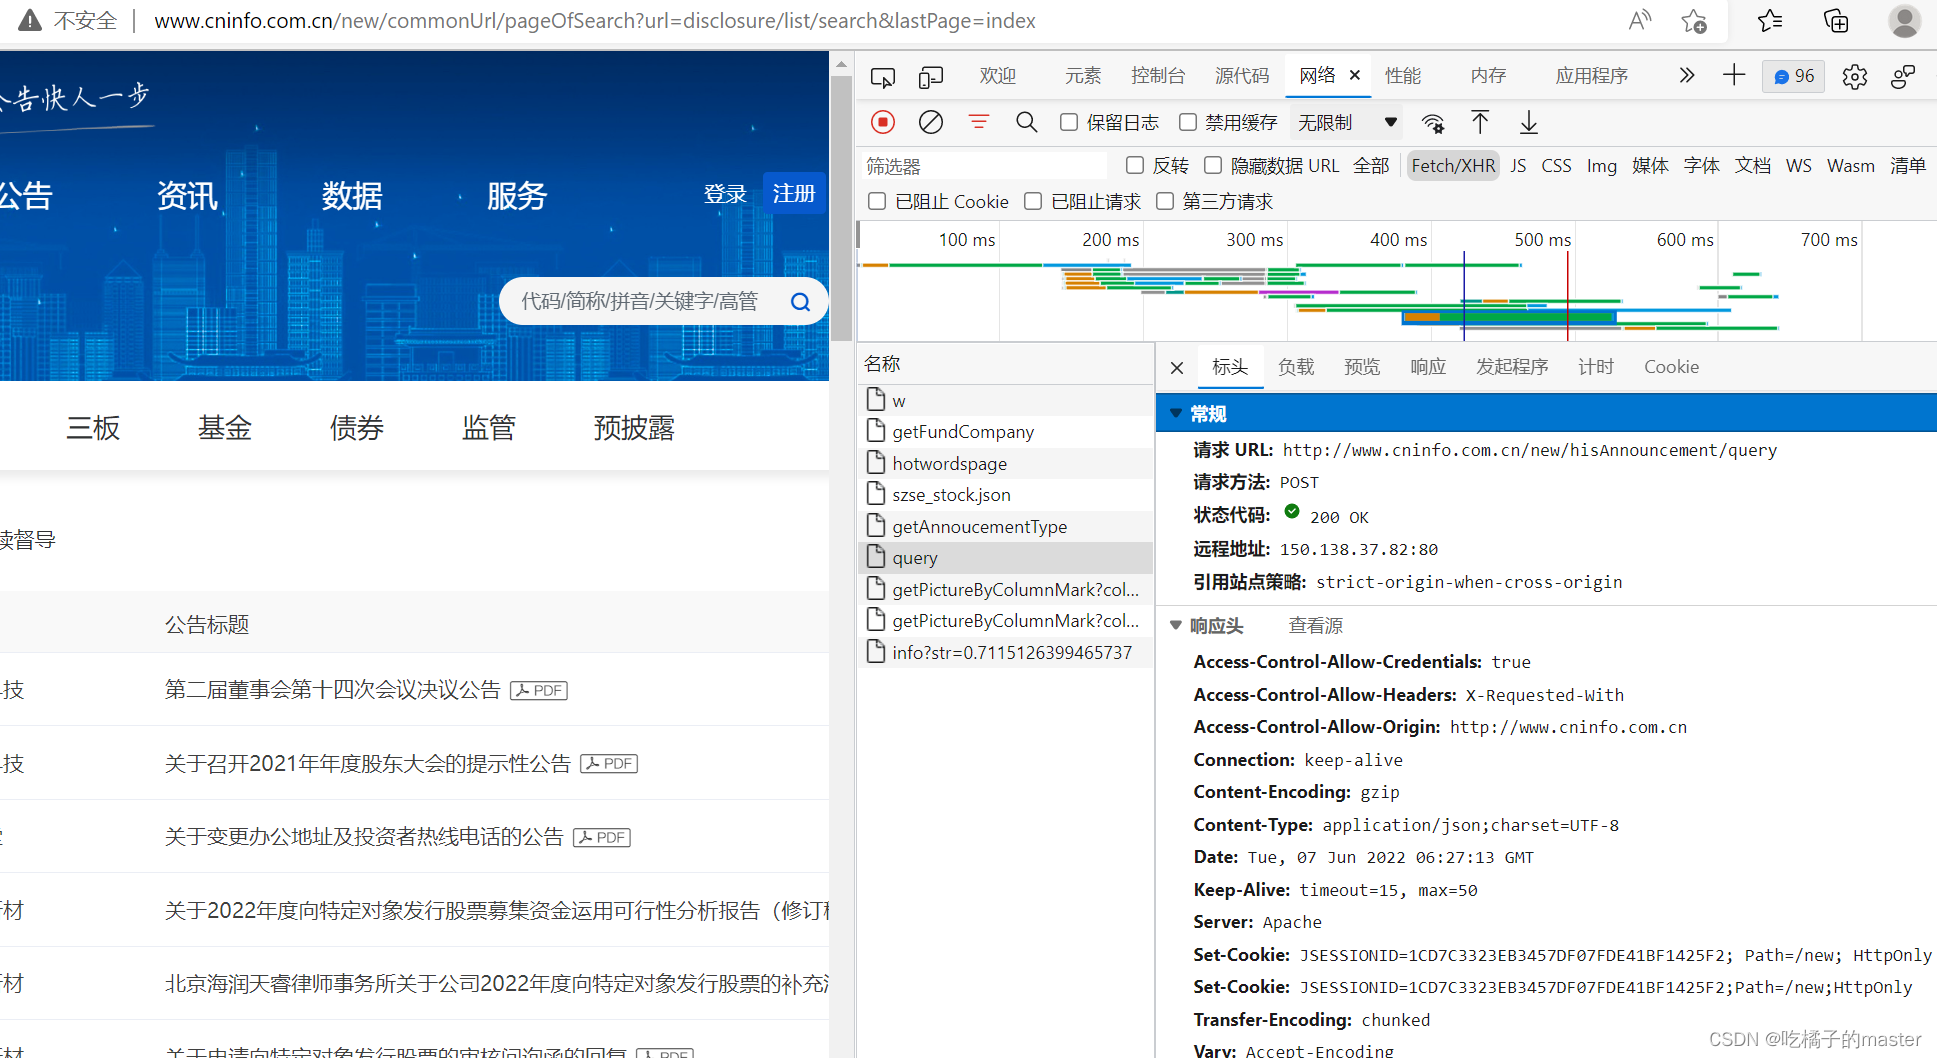Select the JS filter type

(1518, 166)
